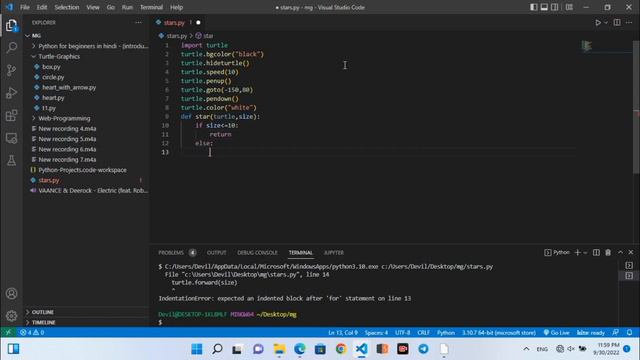Screen dimensions: 640x360
Task: Switch to the Output panel tab
Action: point(216,253)
